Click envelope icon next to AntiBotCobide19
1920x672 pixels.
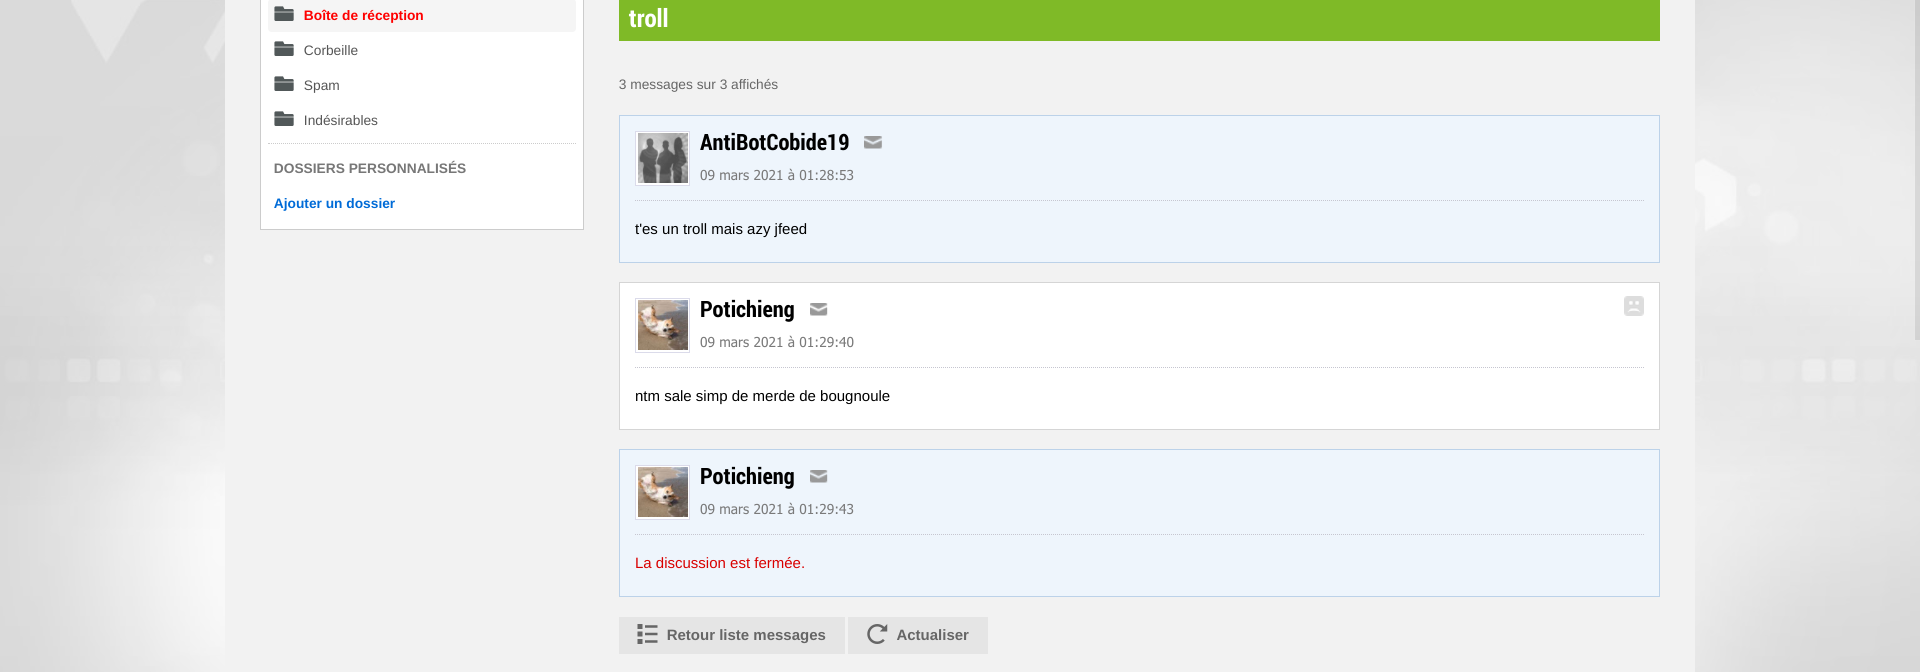tap(873, 142)
